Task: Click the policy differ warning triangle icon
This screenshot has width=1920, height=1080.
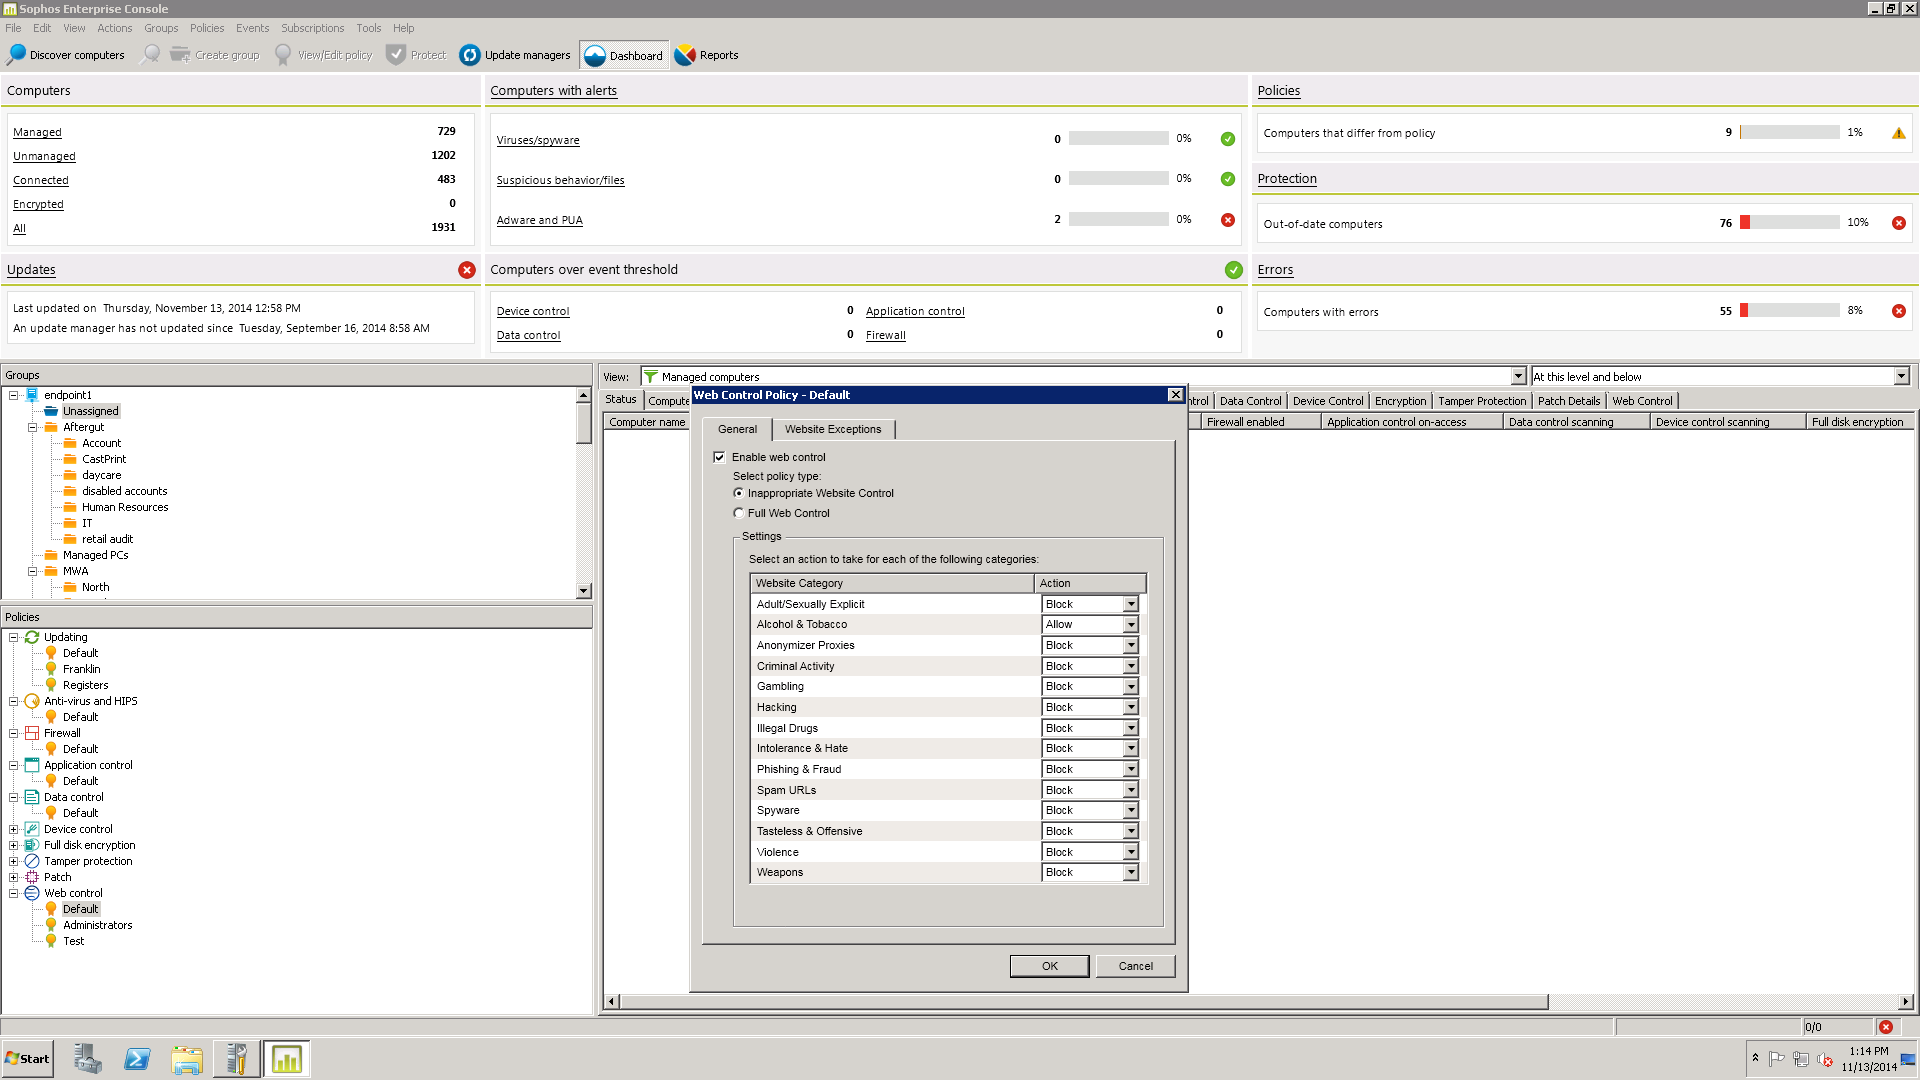Action: [x=1899, y=133]
